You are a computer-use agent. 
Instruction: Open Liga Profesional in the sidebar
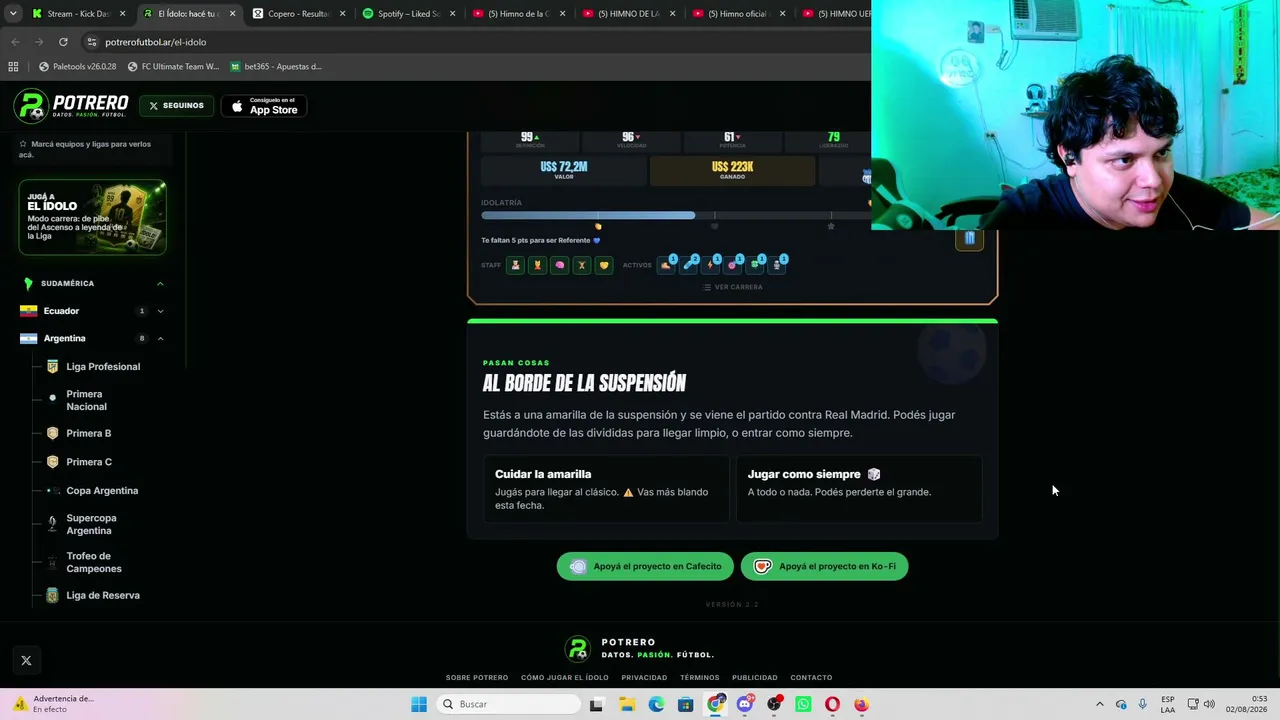coord(103,367)
